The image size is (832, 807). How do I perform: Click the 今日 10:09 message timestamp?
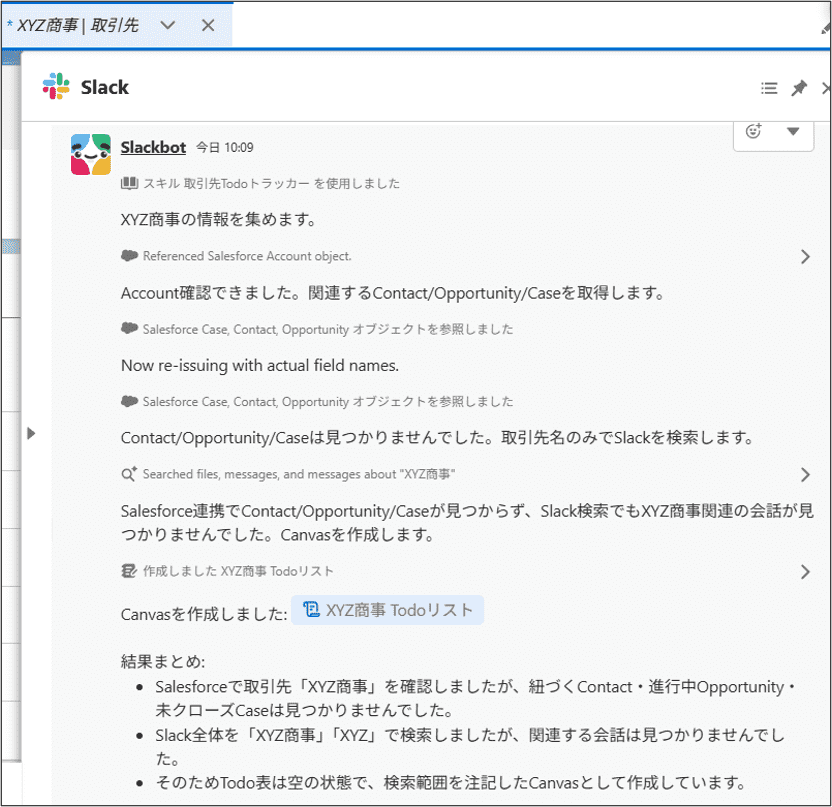tap(225, 147)
